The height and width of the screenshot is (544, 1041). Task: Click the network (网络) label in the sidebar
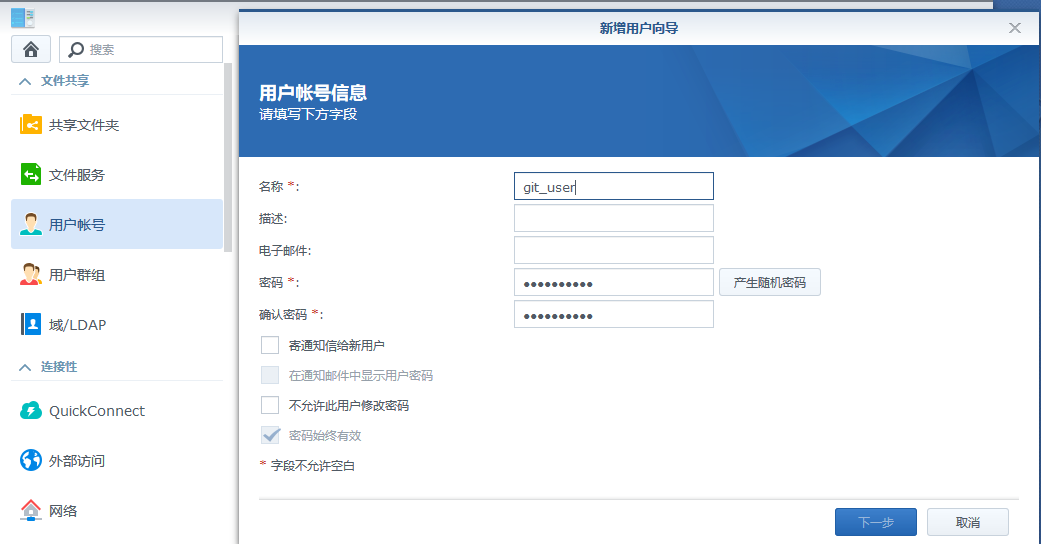click(63, 511)
